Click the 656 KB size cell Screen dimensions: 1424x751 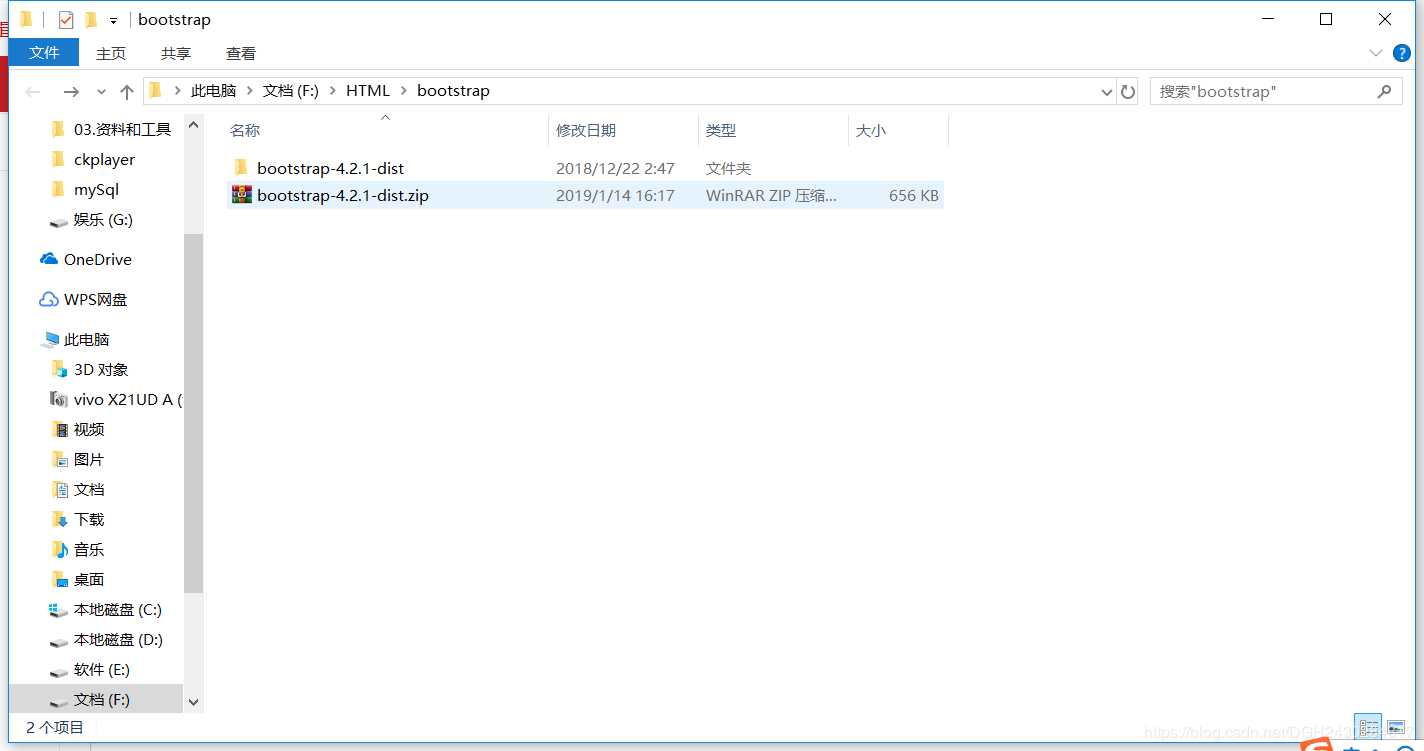pos(914,196)
